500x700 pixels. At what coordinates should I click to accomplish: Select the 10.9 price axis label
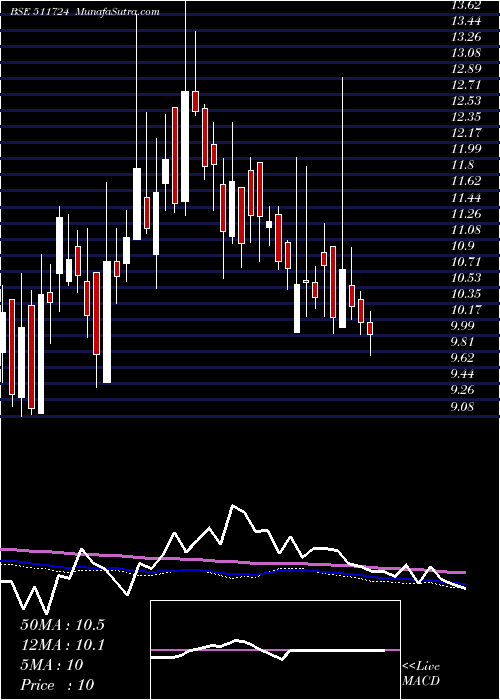point(462,246)
